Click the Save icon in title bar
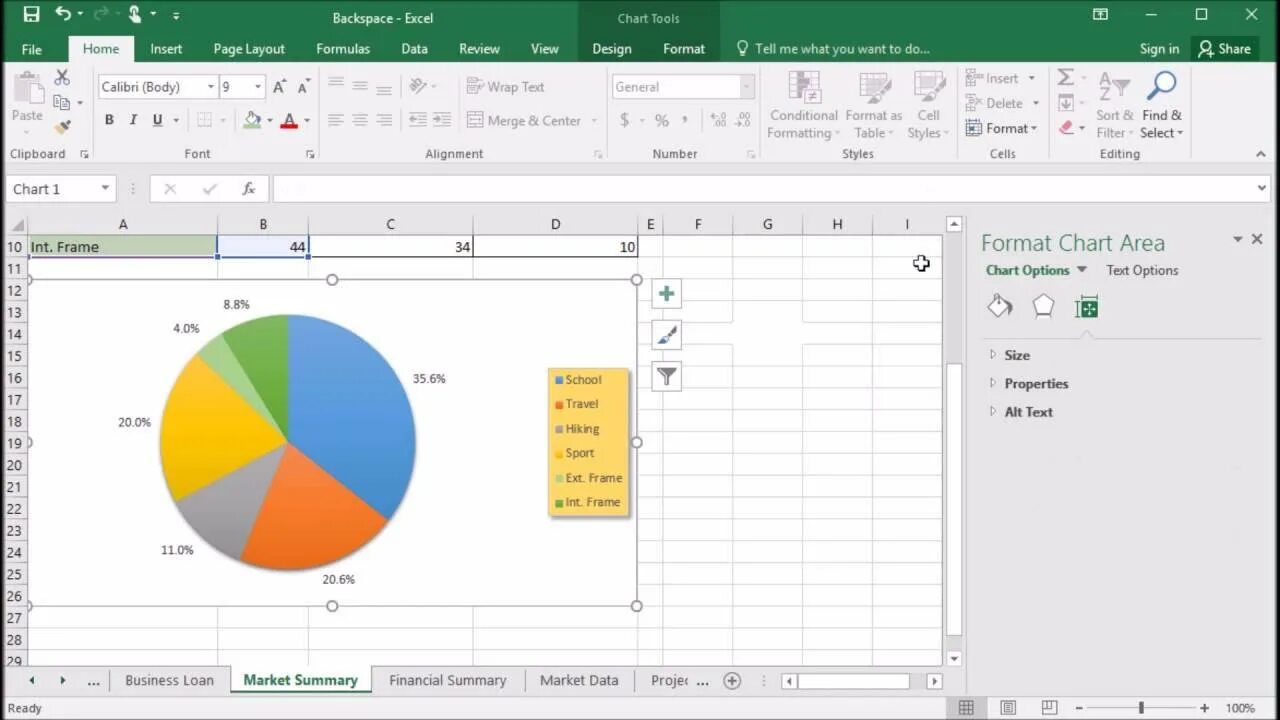 [31, 15]
